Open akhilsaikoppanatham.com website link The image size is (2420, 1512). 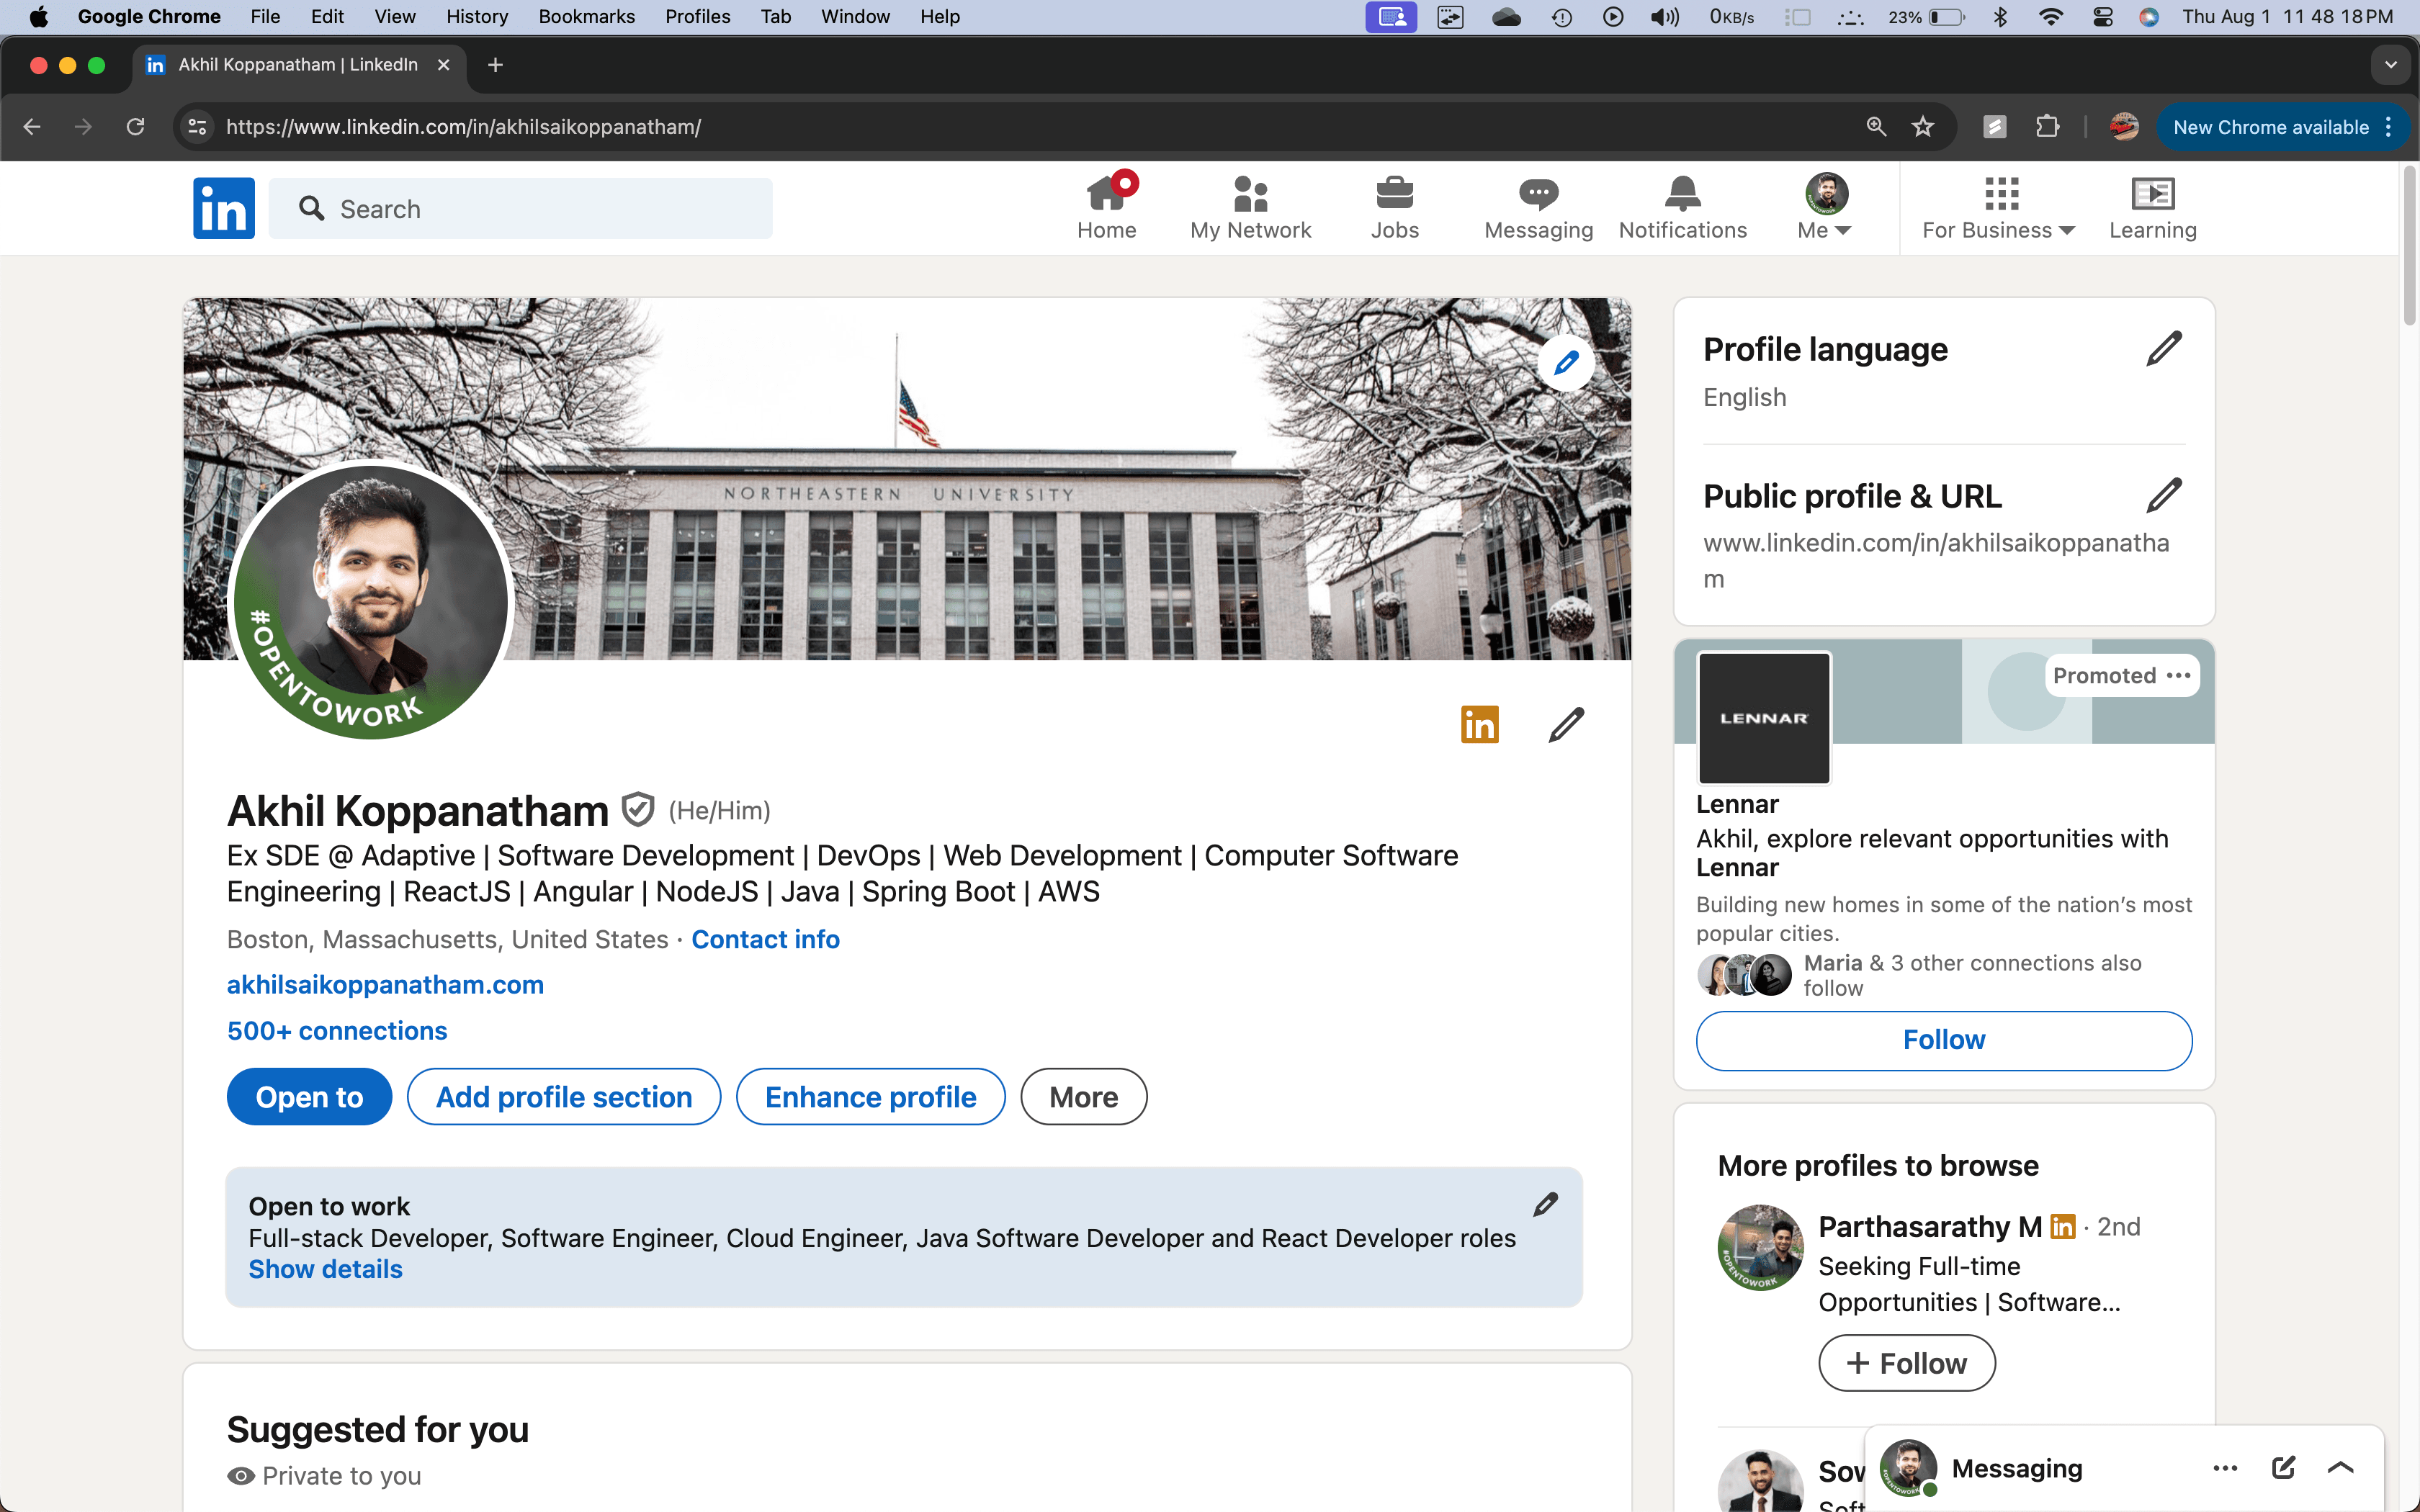pos(385,985)
